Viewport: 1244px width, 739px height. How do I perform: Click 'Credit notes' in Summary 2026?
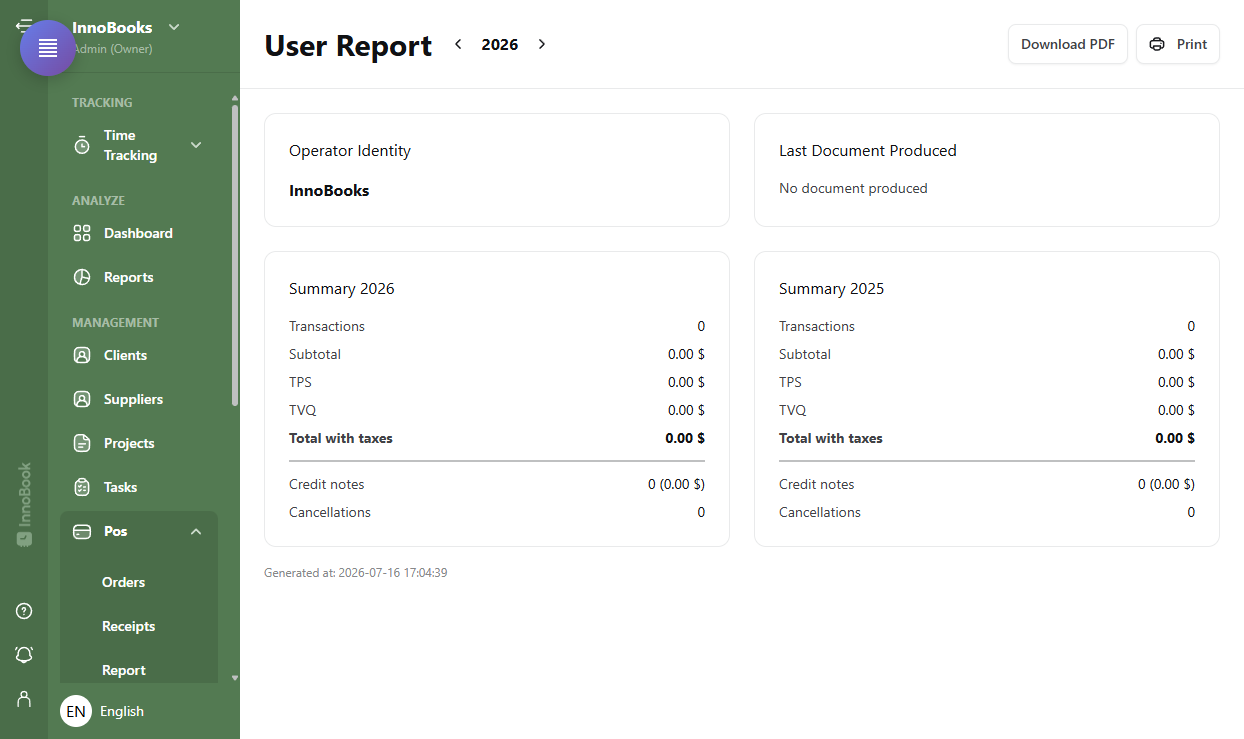(x=327, y=484)
